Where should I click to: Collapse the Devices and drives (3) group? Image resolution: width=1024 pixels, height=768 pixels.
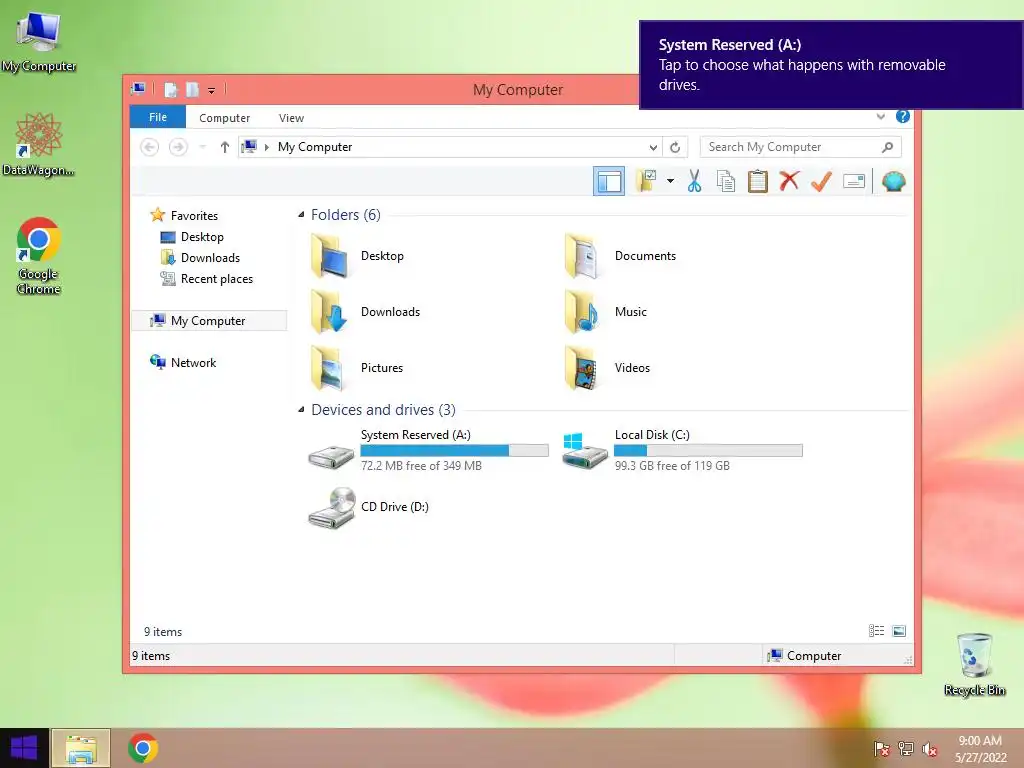pos(301,409)
